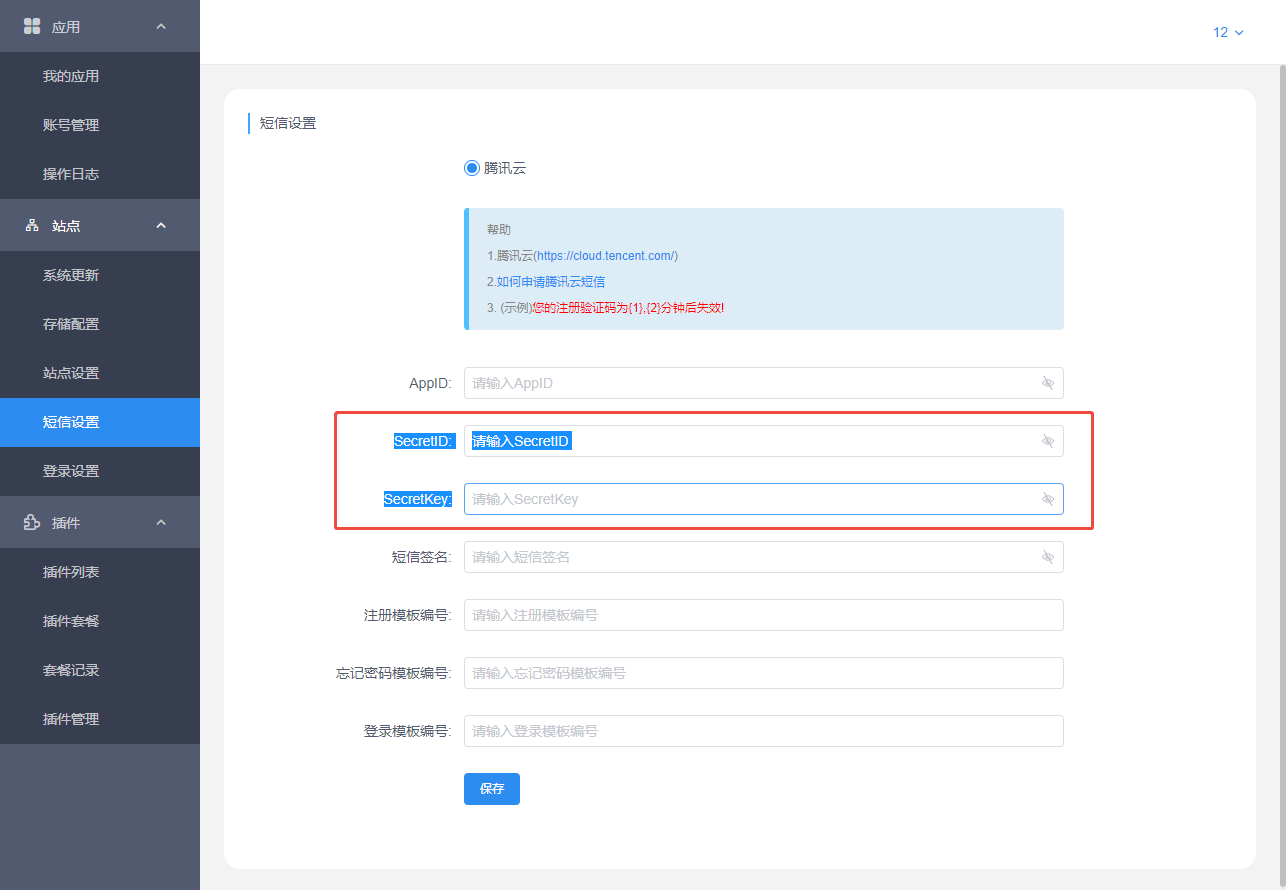Collapse the 应用 section chevron

(161, 26)
